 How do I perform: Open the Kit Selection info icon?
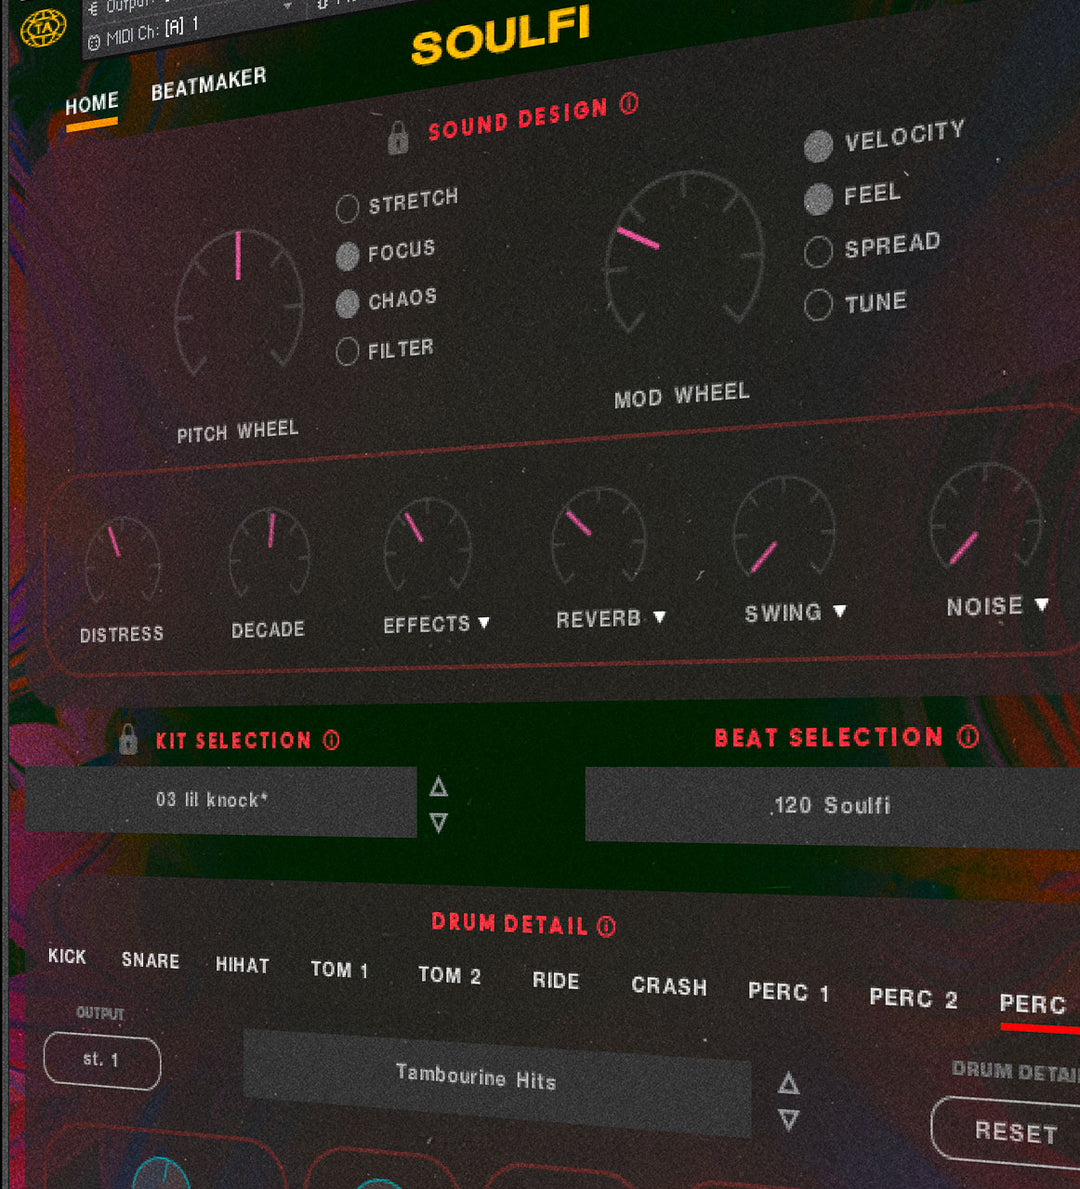pos(330,741)
